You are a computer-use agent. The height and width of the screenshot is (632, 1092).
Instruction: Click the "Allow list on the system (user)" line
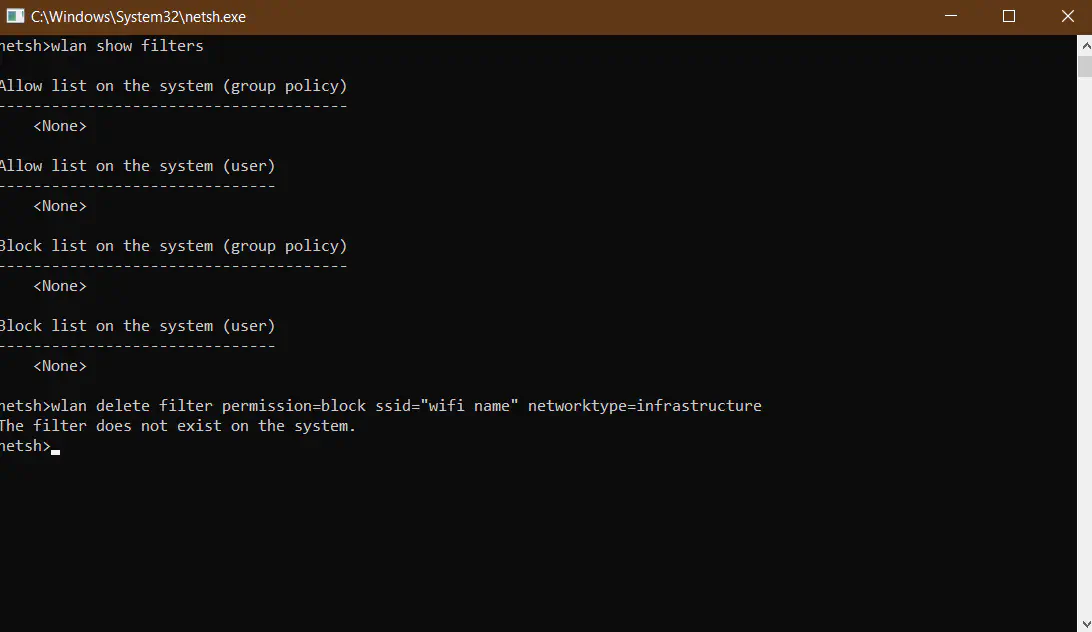[136, 166]
